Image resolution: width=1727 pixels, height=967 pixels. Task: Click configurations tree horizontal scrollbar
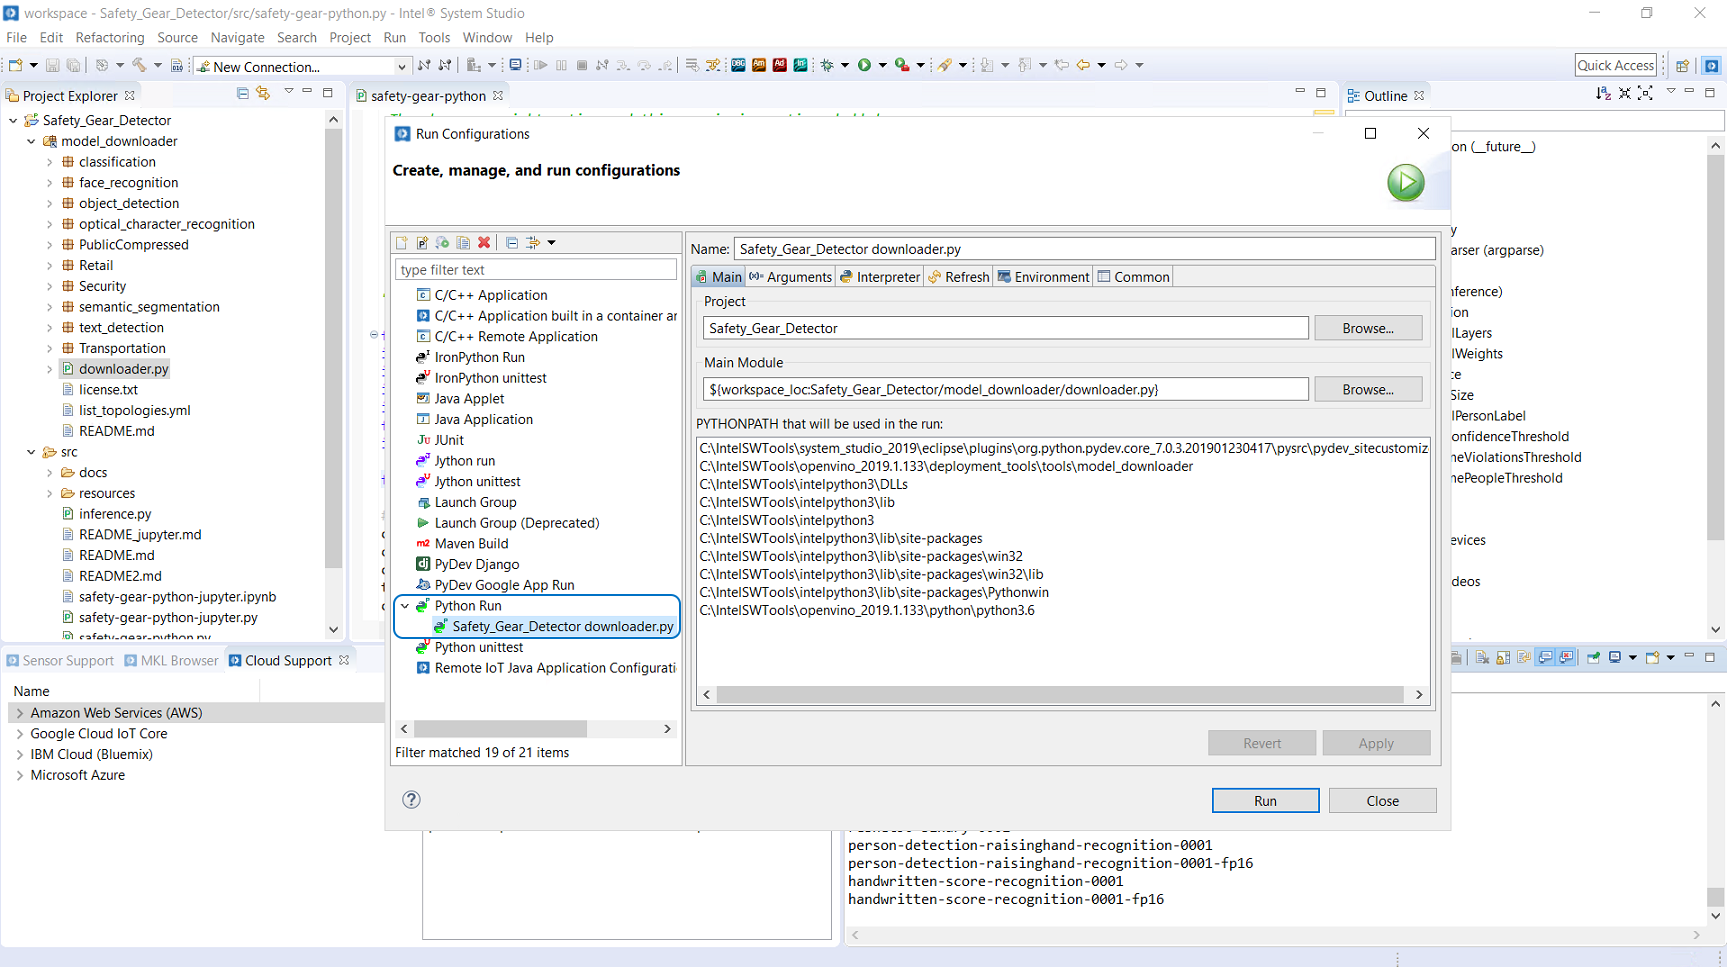click(x=500, y=729)
